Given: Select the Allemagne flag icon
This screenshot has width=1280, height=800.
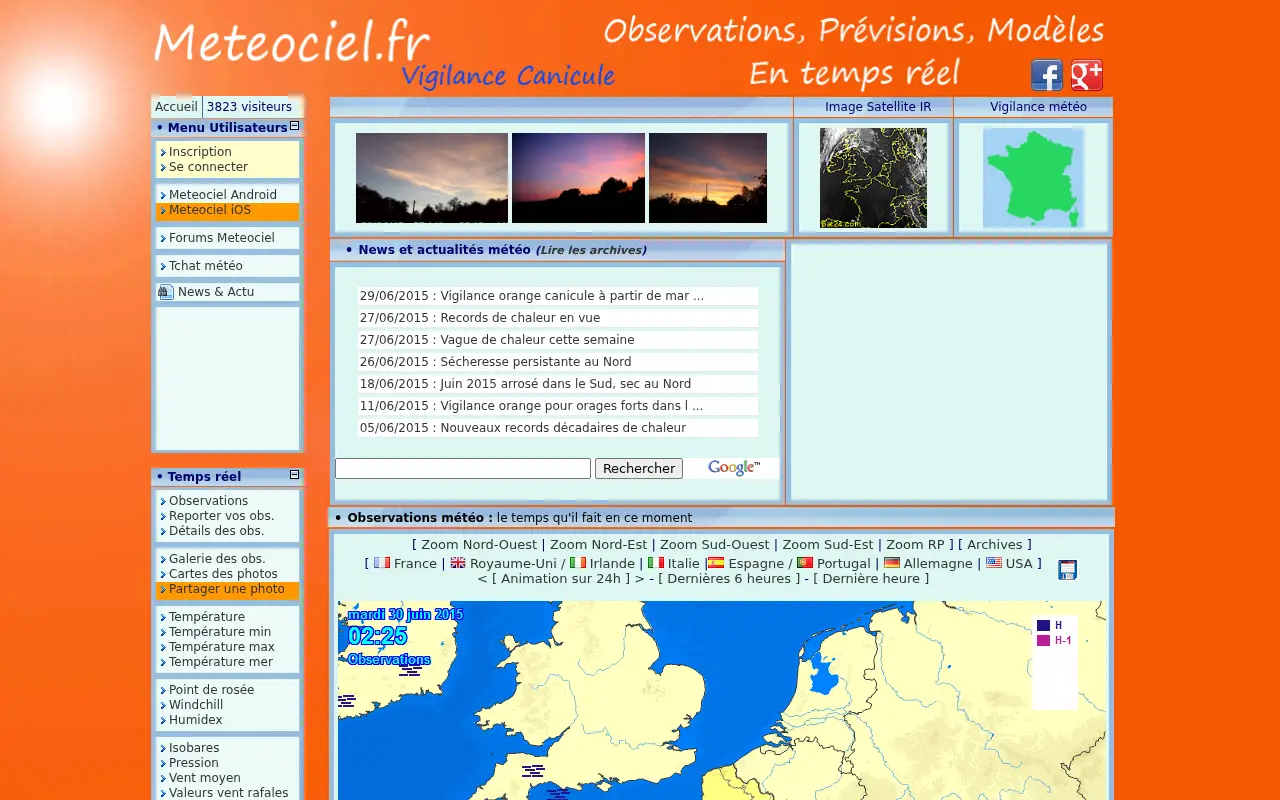Looking at the screenshot, I should point(892,563).
